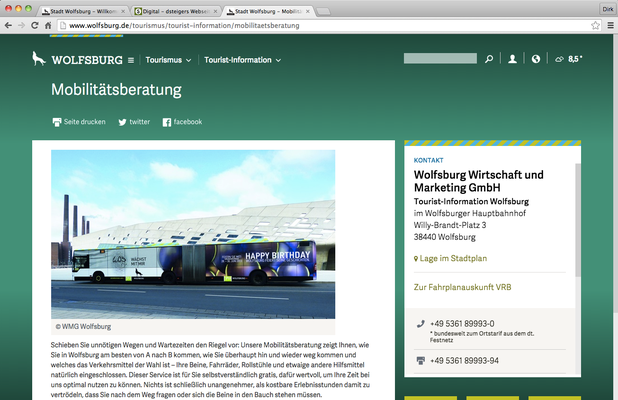Click the KONTAKT label

428,160
